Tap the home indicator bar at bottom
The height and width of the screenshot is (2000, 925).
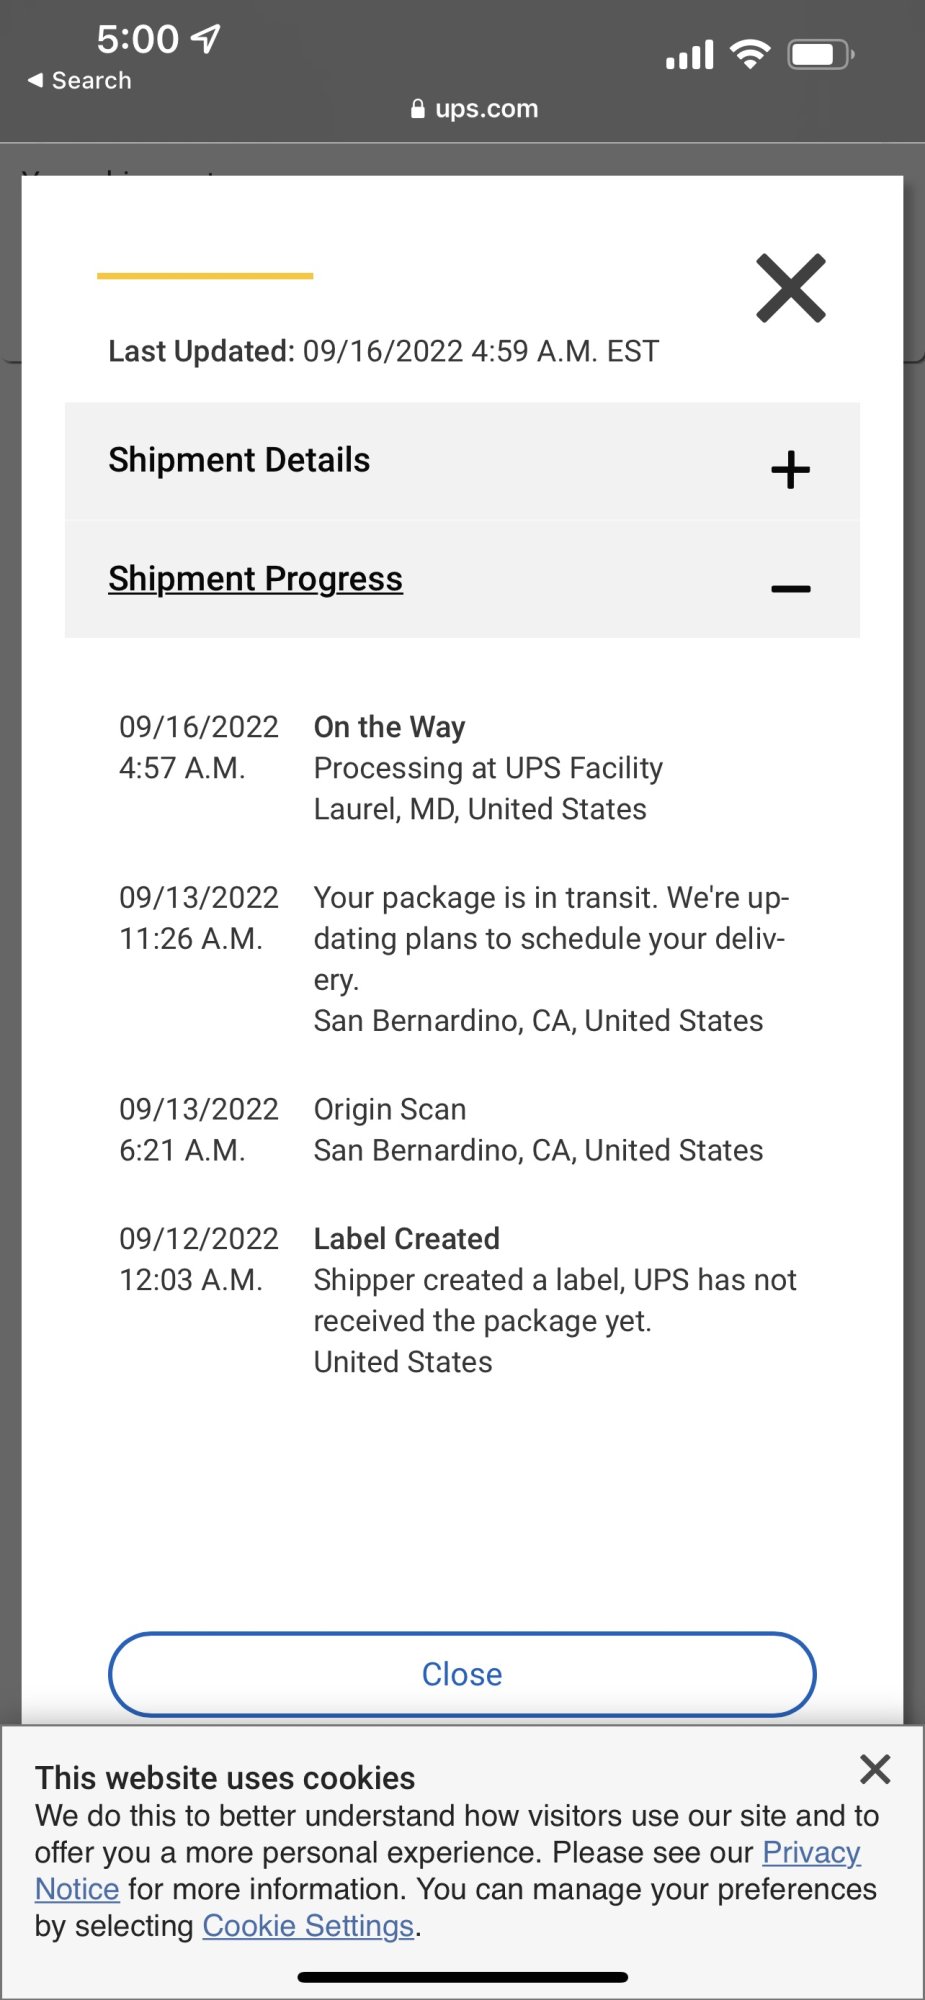[462, 1977]
